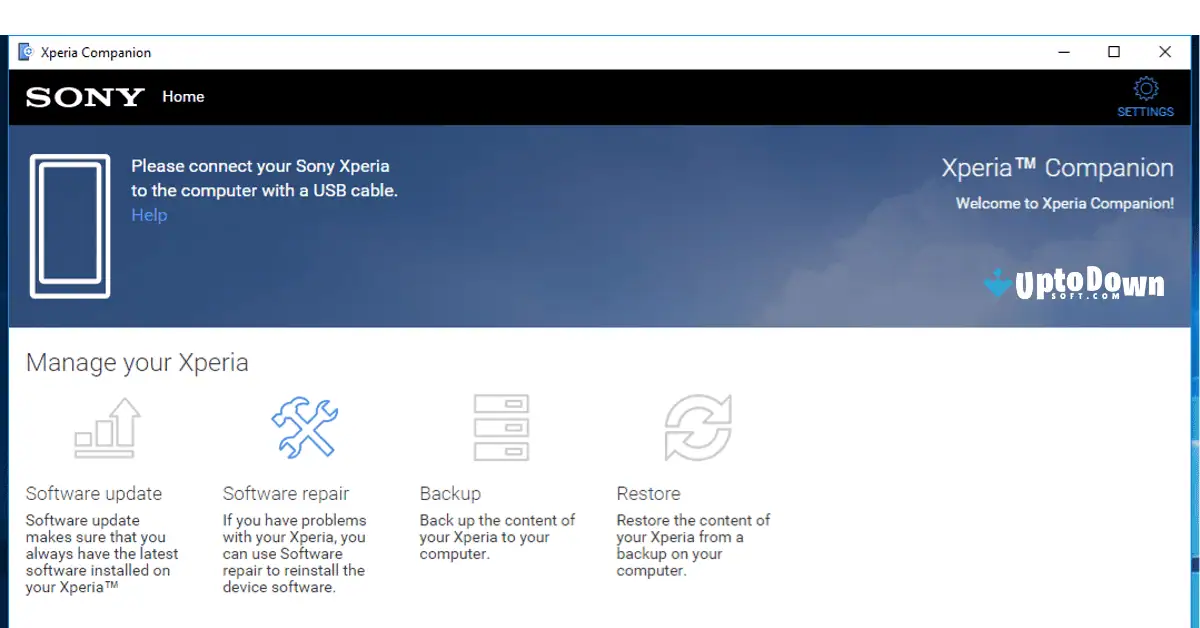Image resolution: width=1200 pixels, height=628 pixels.
Task: Click the Backup label
Action: click(x=450, y=493)
